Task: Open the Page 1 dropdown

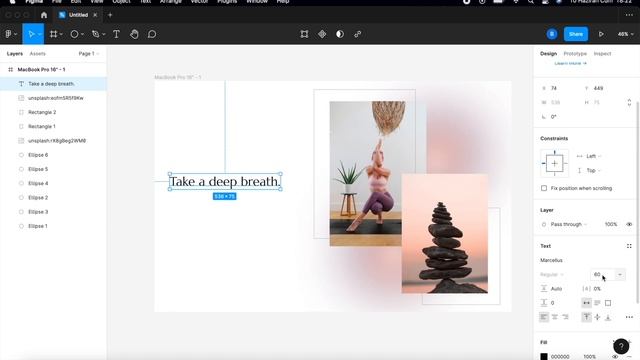Action: click(x=89, y=54)
